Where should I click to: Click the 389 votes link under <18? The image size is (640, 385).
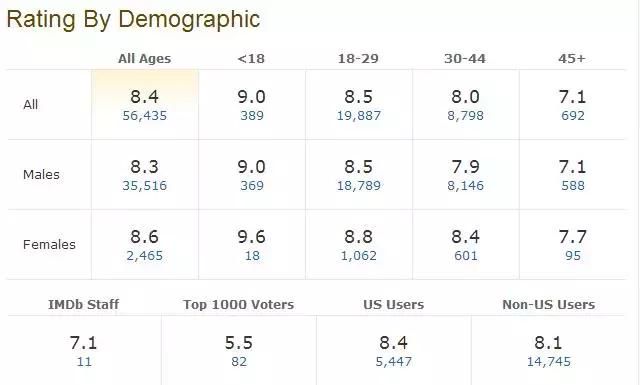point(252,116)
